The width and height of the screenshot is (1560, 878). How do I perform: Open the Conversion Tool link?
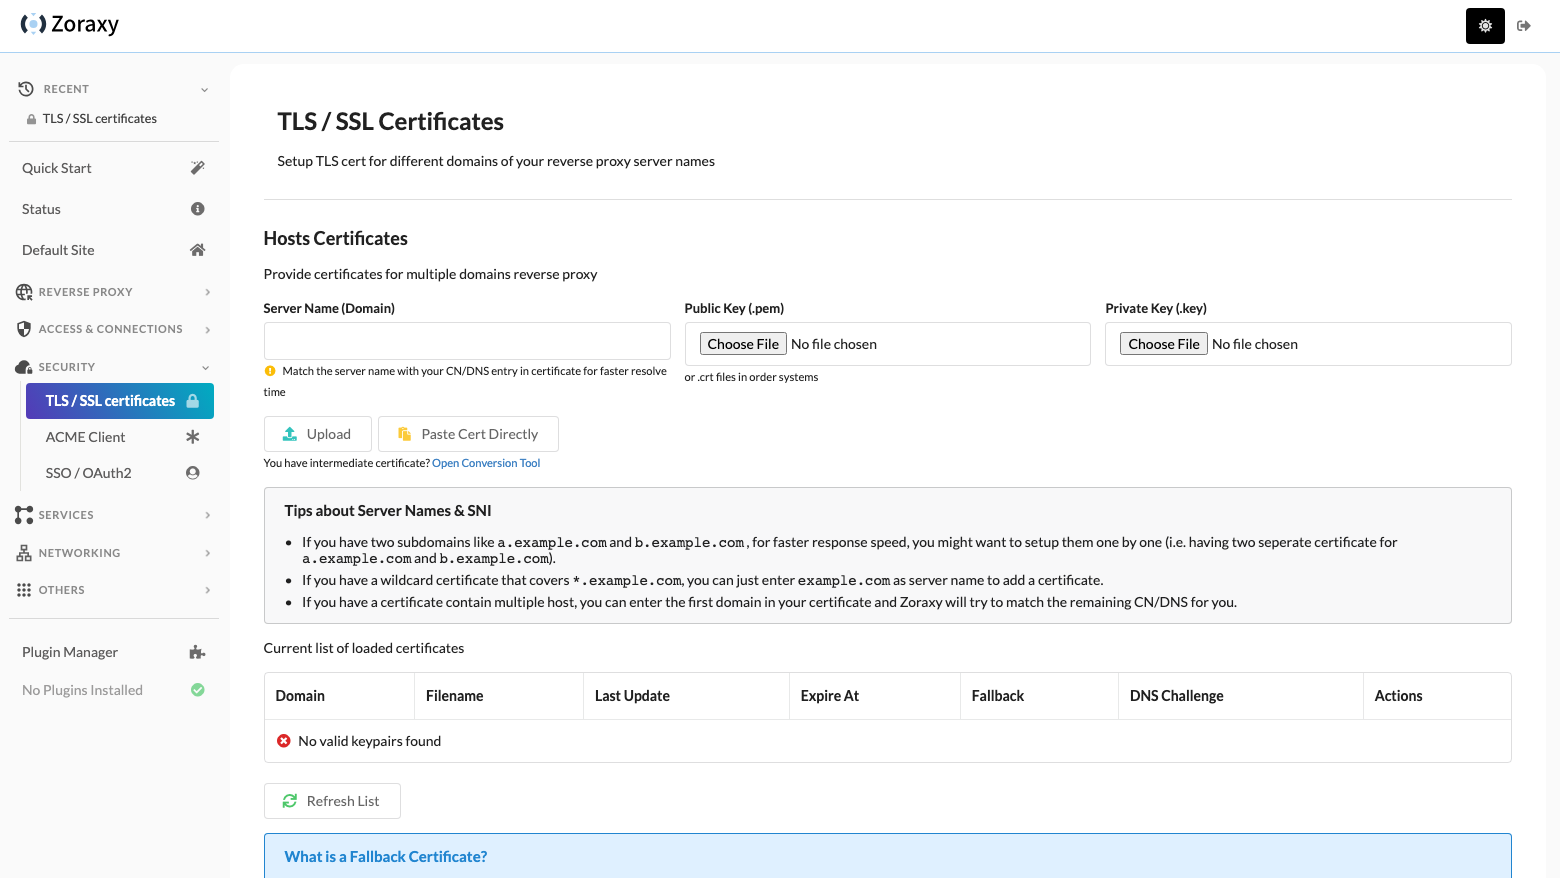click(x=486, y=463)
